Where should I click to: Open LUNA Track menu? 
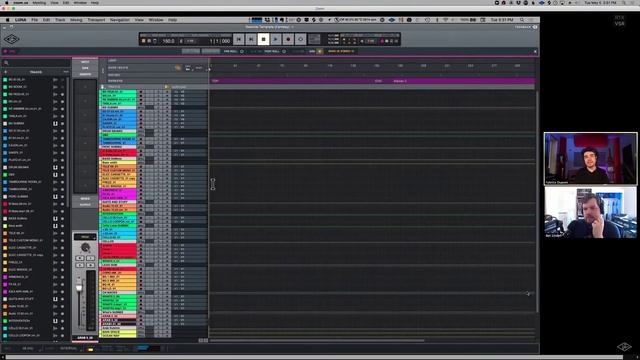[x=60, y=20]
